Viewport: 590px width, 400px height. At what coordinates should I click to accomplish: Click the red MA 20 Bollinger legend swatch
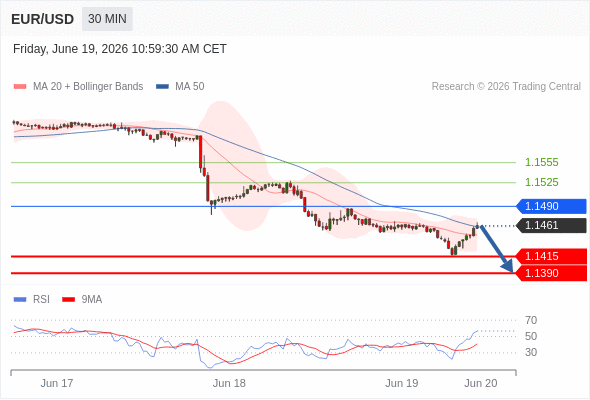[20, 87]
